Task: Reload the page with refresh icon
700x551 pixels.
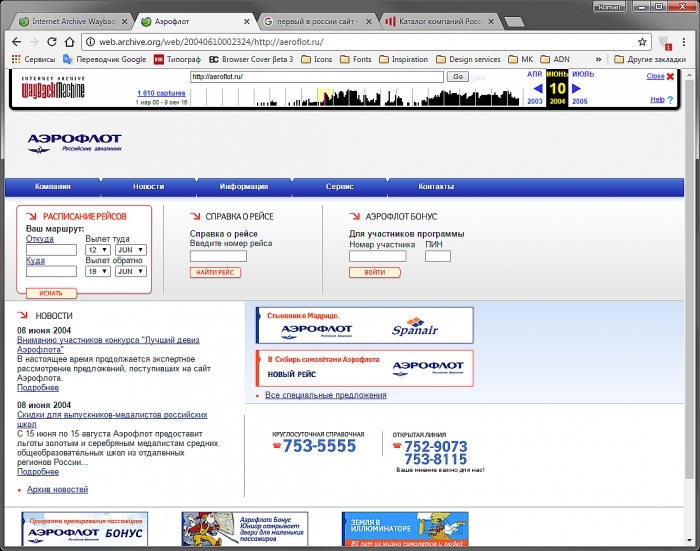Action: (x=52, y=42)
